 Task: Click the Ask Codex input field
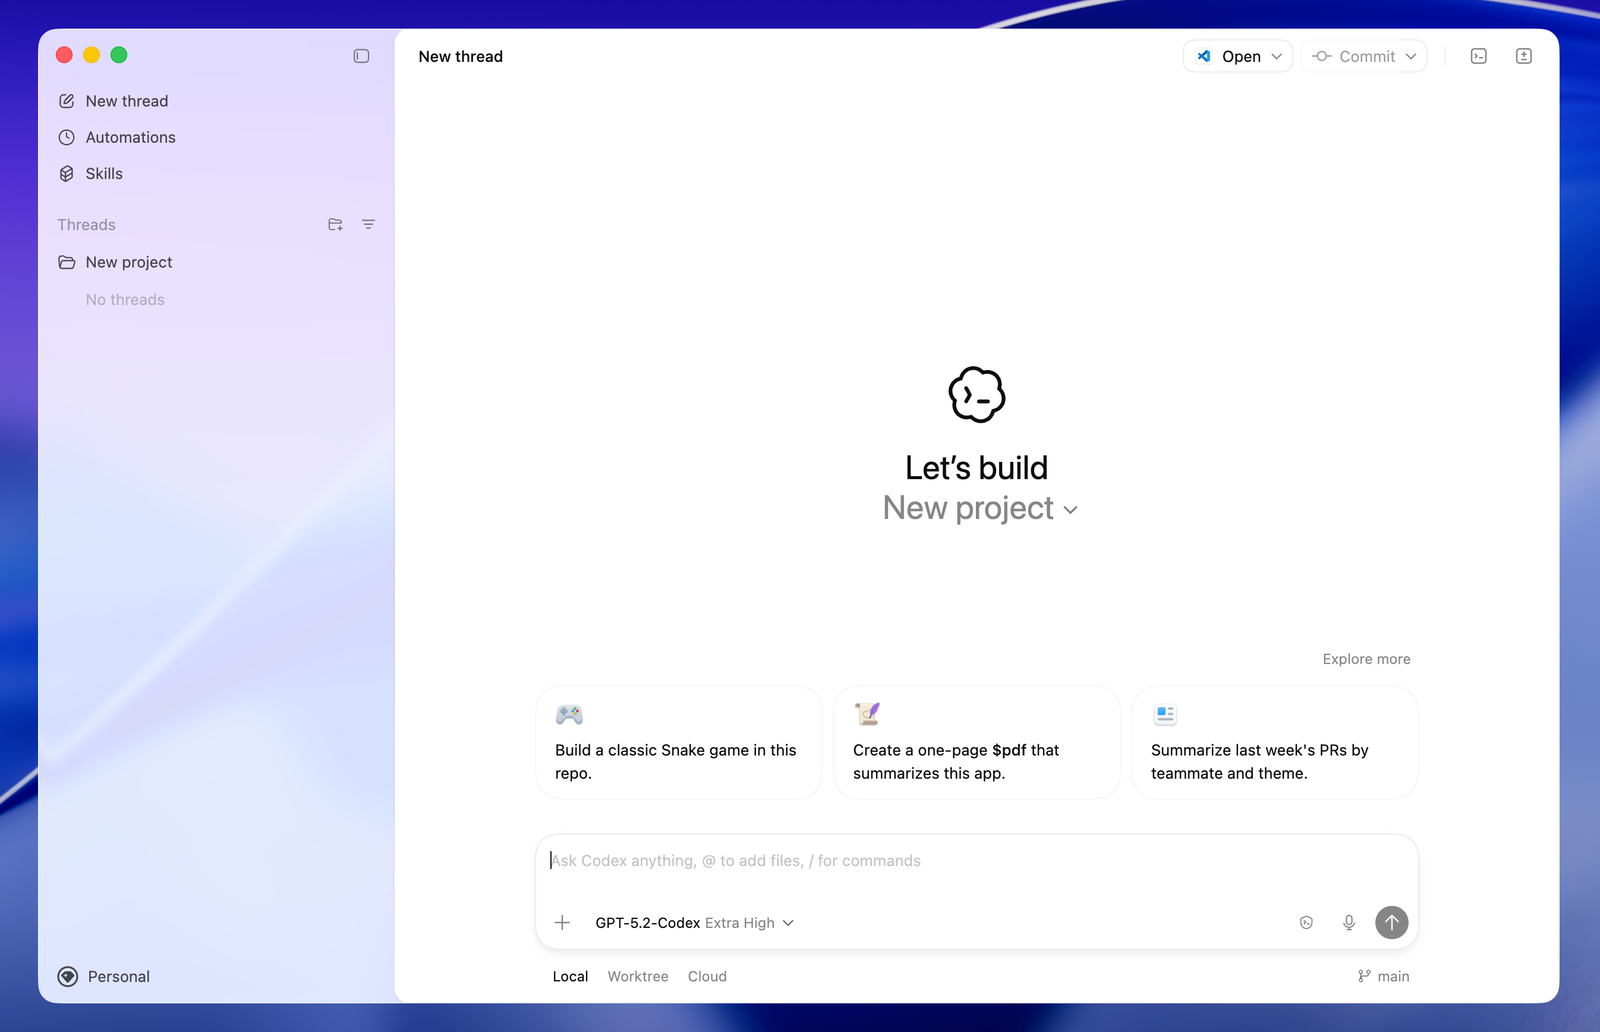[900, 860]
